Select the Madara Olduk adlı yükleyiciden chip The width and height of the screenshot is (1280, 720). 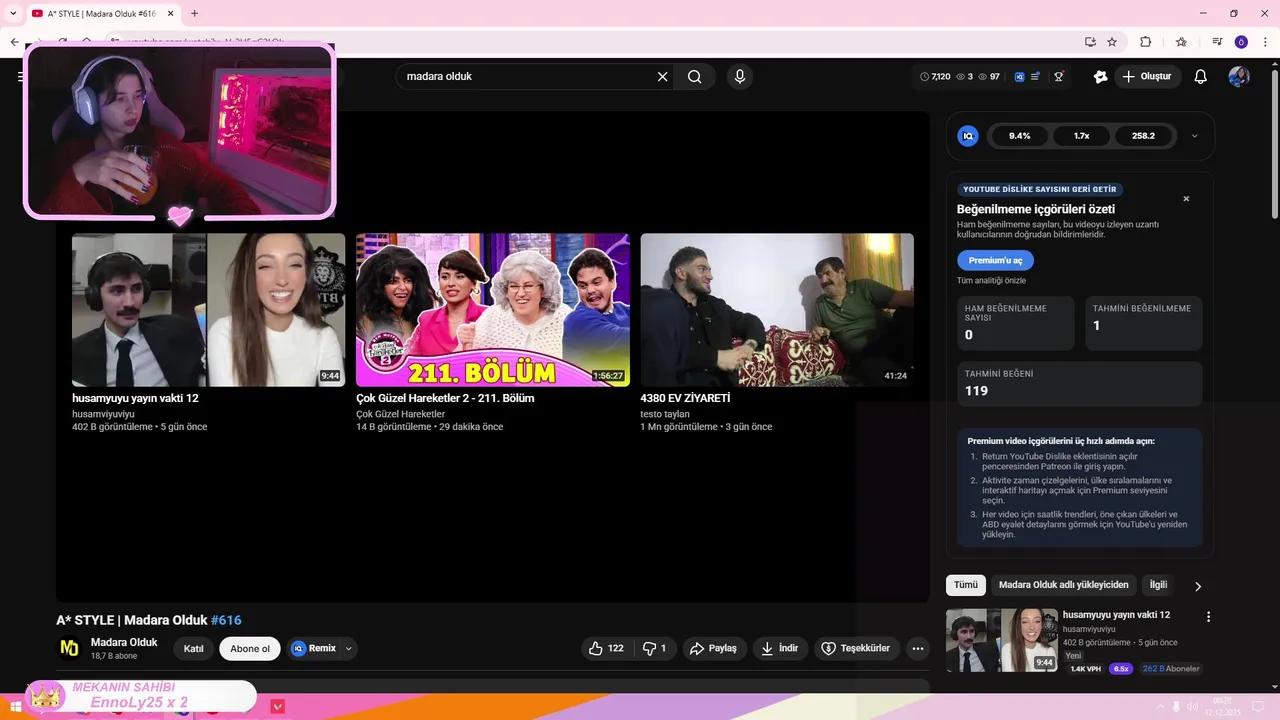coord(1063,585)
